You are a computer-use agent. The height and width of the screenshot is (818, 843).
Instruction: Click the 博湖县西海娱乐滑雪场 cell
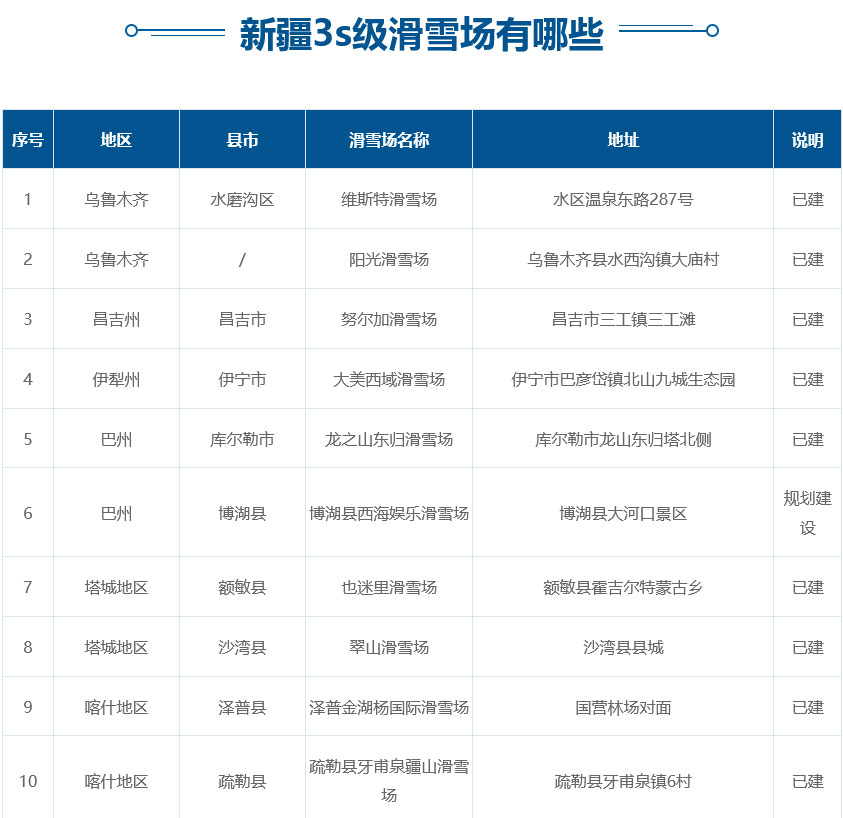389,513
